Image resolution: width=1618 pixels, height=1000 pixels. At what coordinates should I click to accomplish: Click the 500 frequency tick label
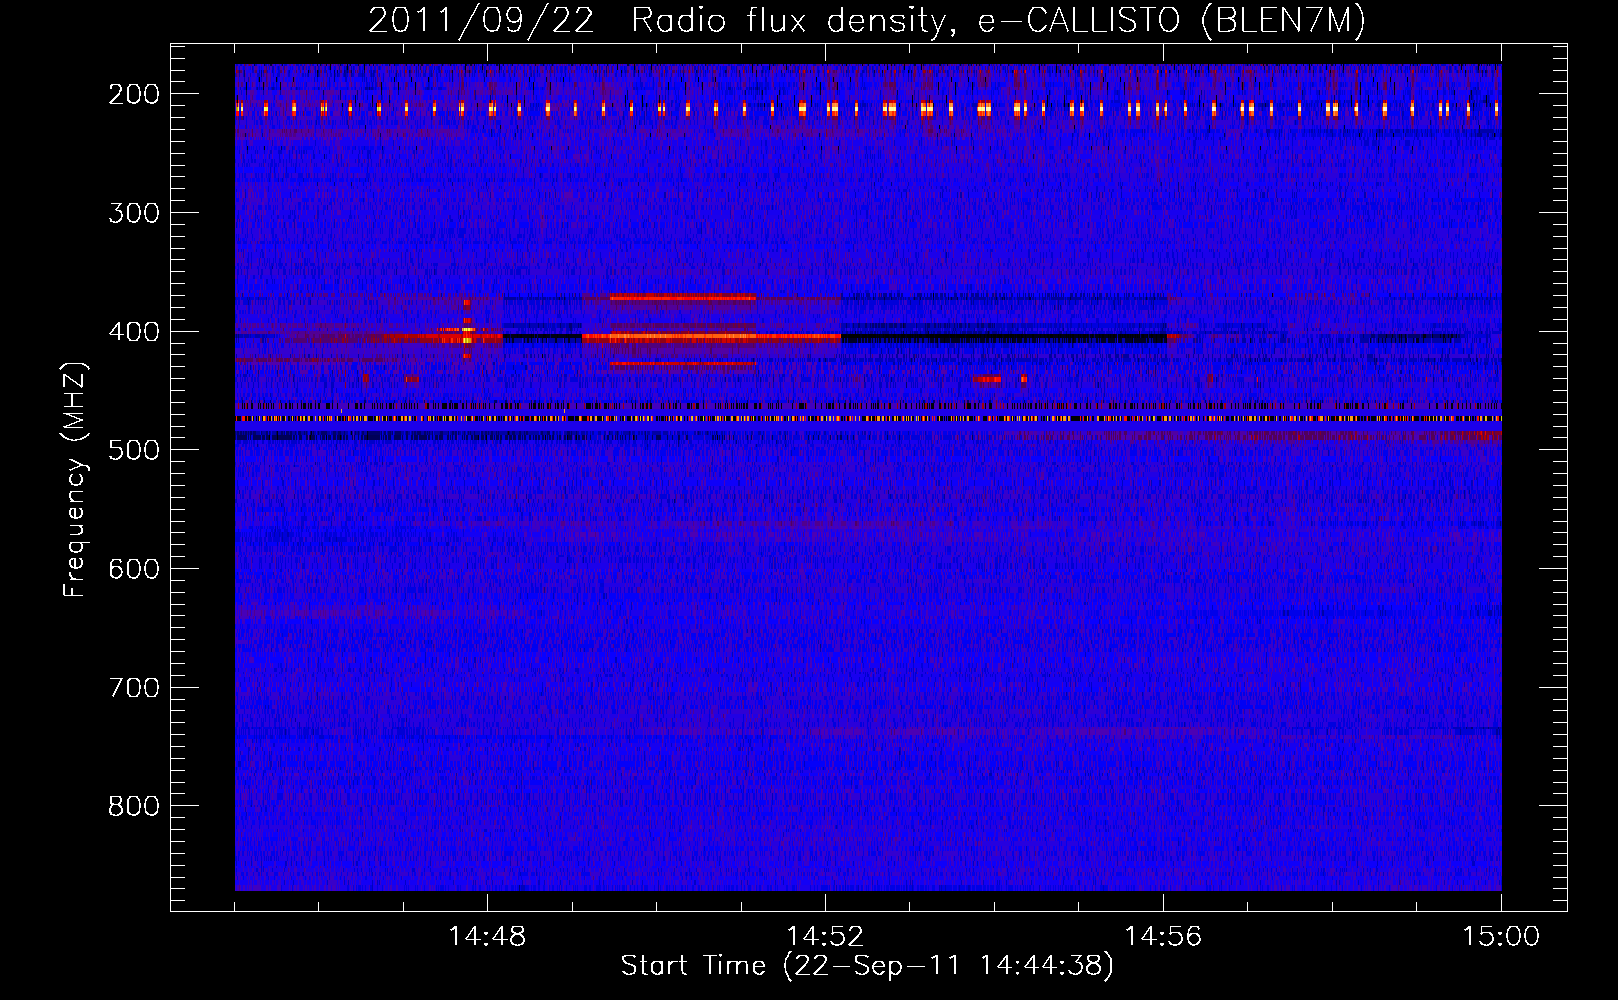coord(133,450)
